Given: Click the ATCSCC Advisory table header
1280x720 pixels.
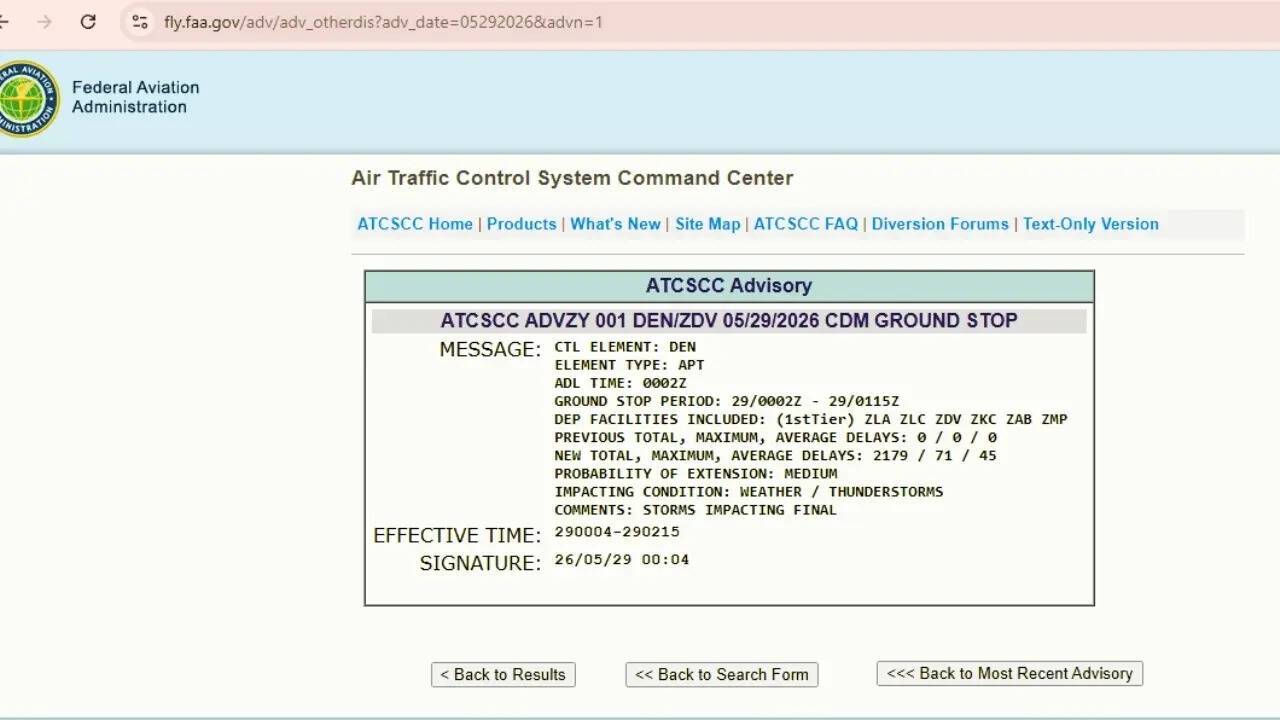Looking at the screenshot, I should [729, 286].
